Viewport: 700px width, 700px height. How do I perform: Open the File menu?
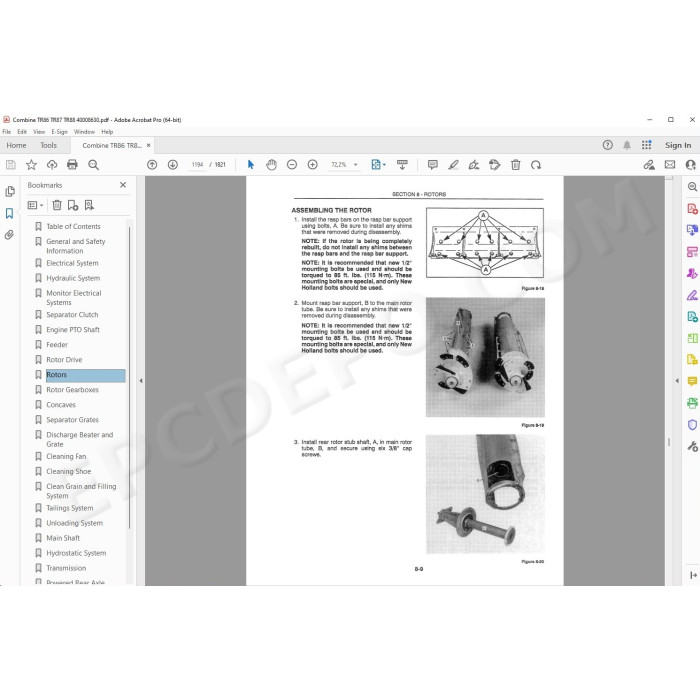click(7, 132)
